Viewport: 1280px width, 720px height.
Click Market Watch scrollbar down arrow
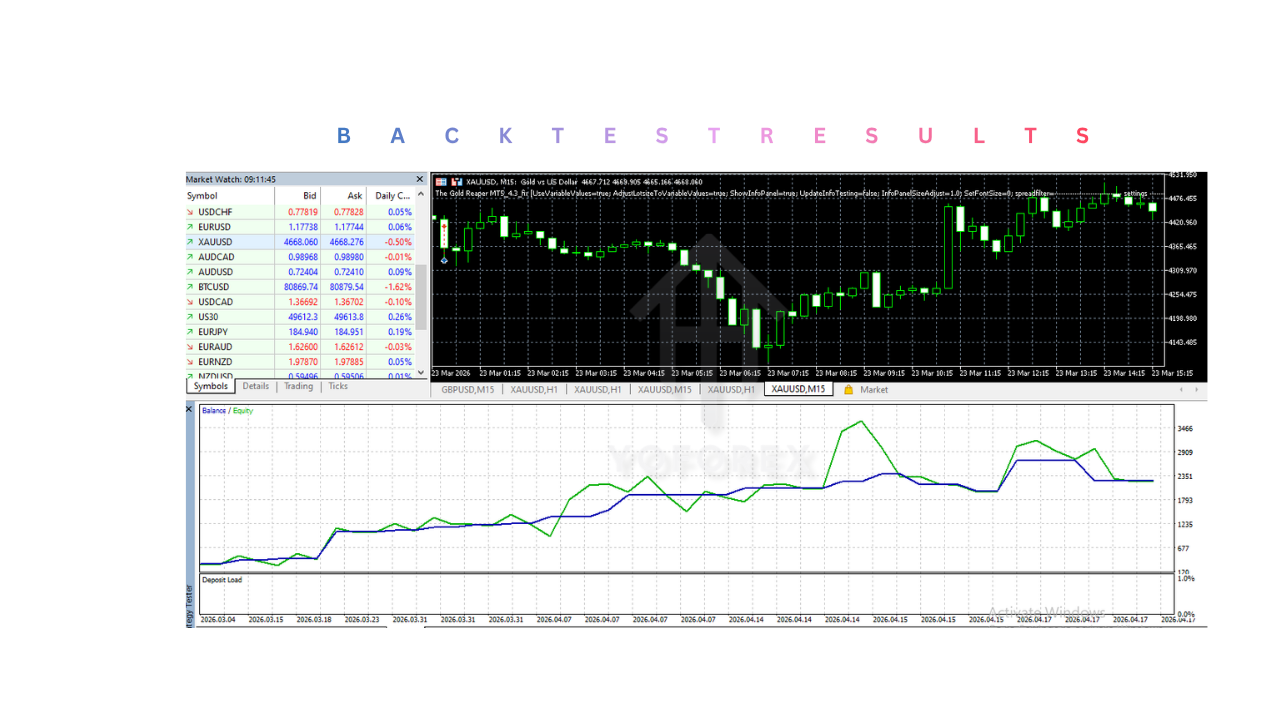[x=422, y=373]
